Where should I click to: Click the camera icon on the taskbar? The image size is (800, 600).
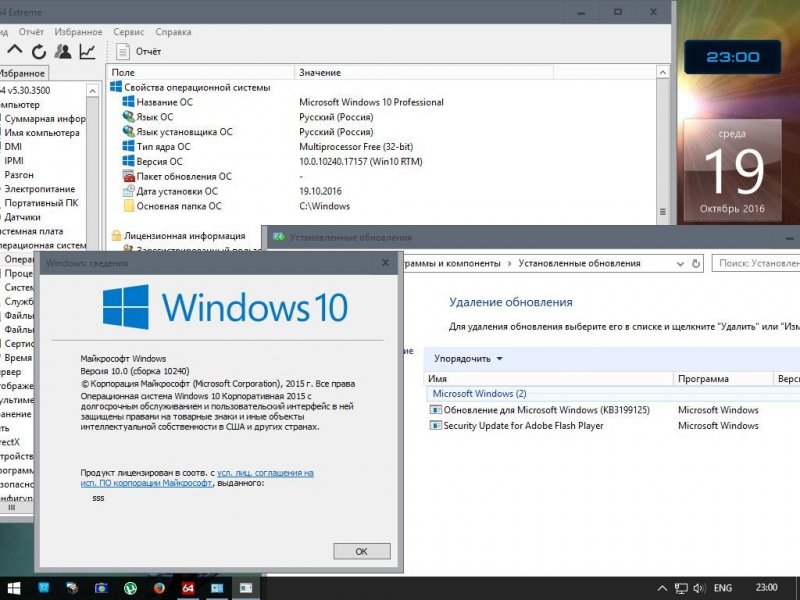pos(102,588)
